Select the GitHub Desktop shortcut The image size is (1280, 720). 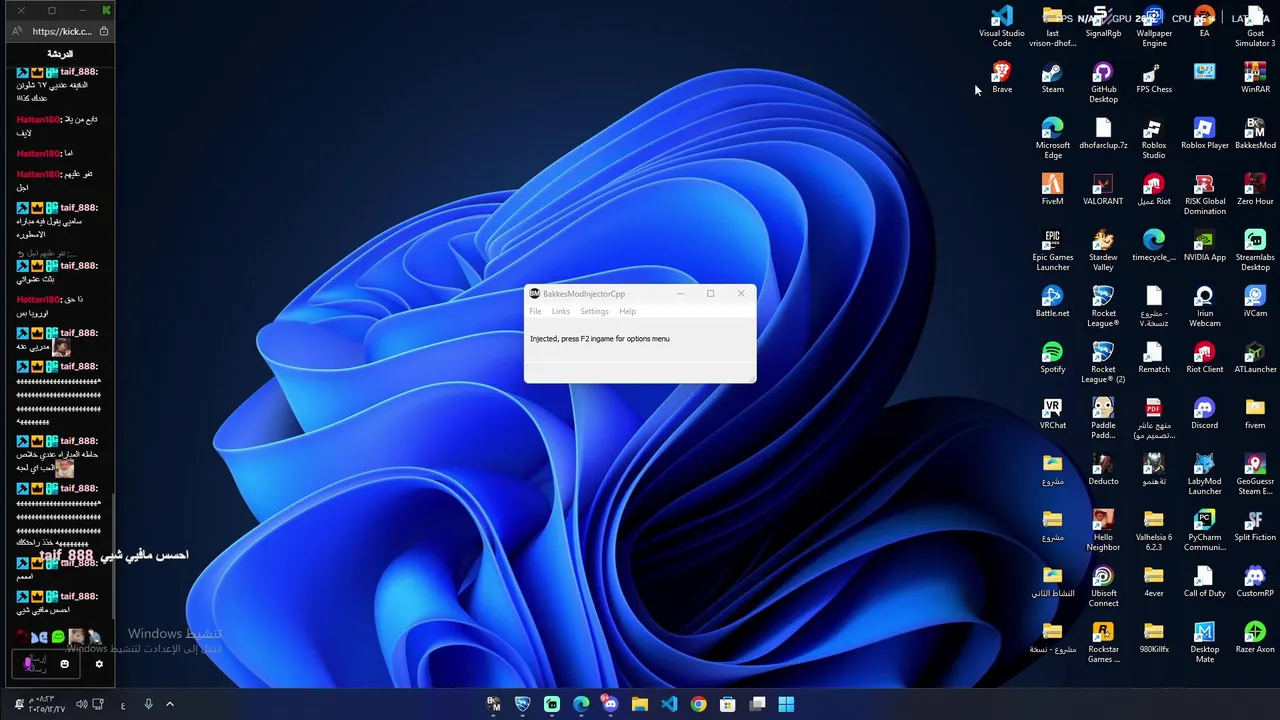coord(1103,82)
